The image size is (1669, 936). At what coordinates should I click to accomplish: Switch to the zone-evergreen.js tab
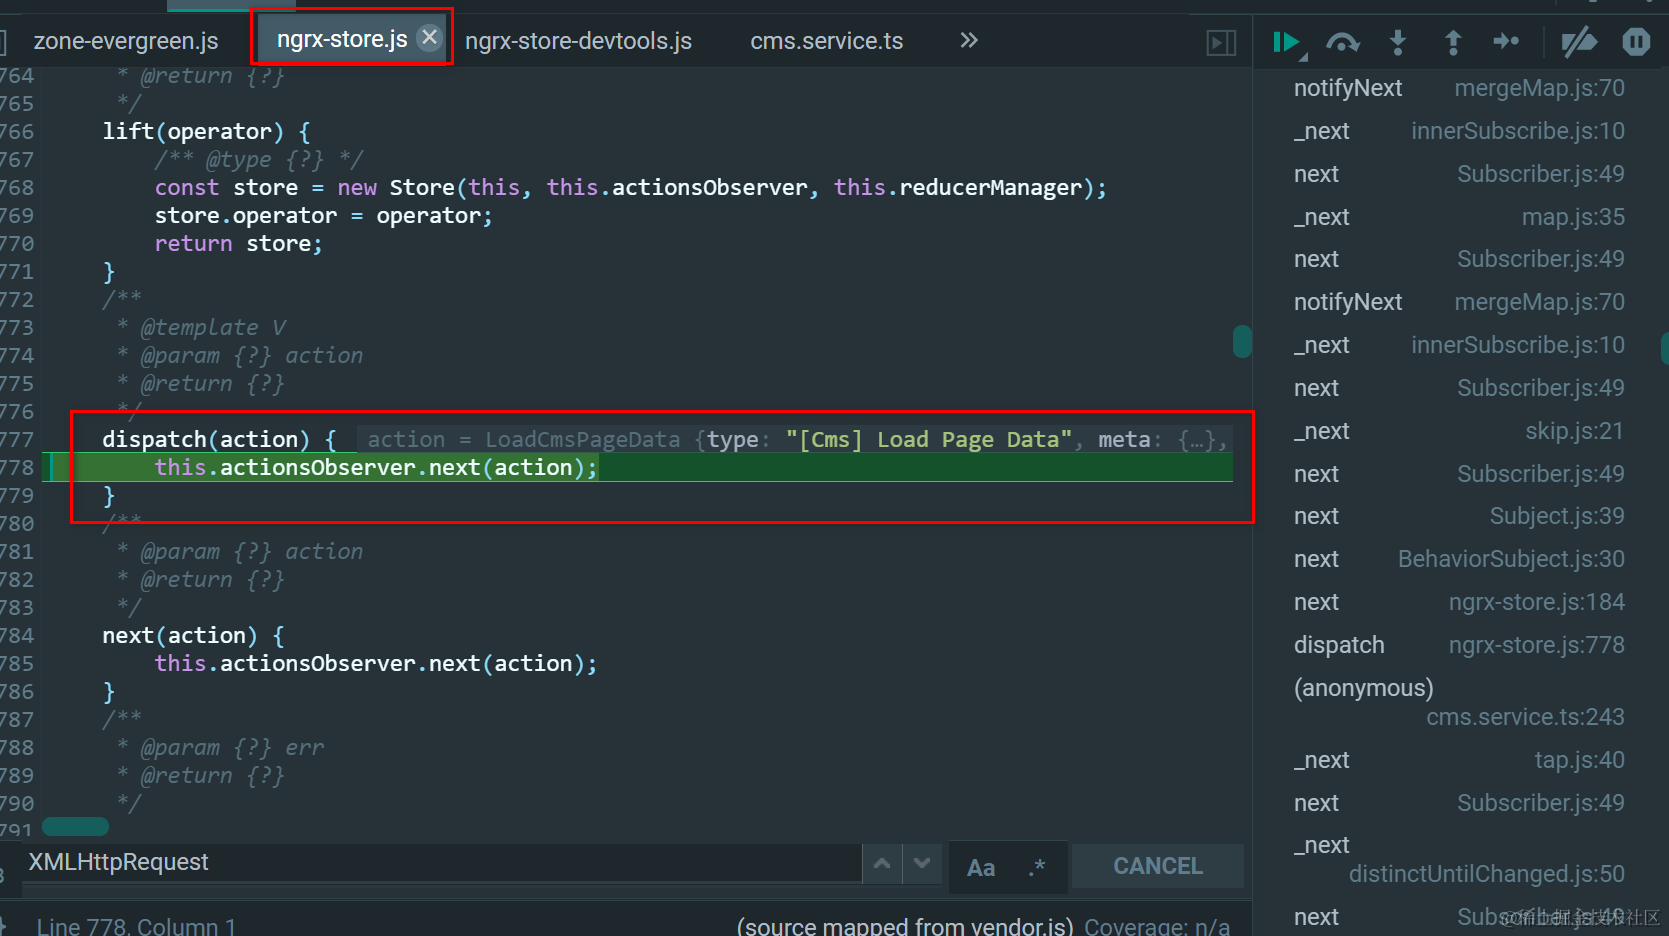(126, 41)
